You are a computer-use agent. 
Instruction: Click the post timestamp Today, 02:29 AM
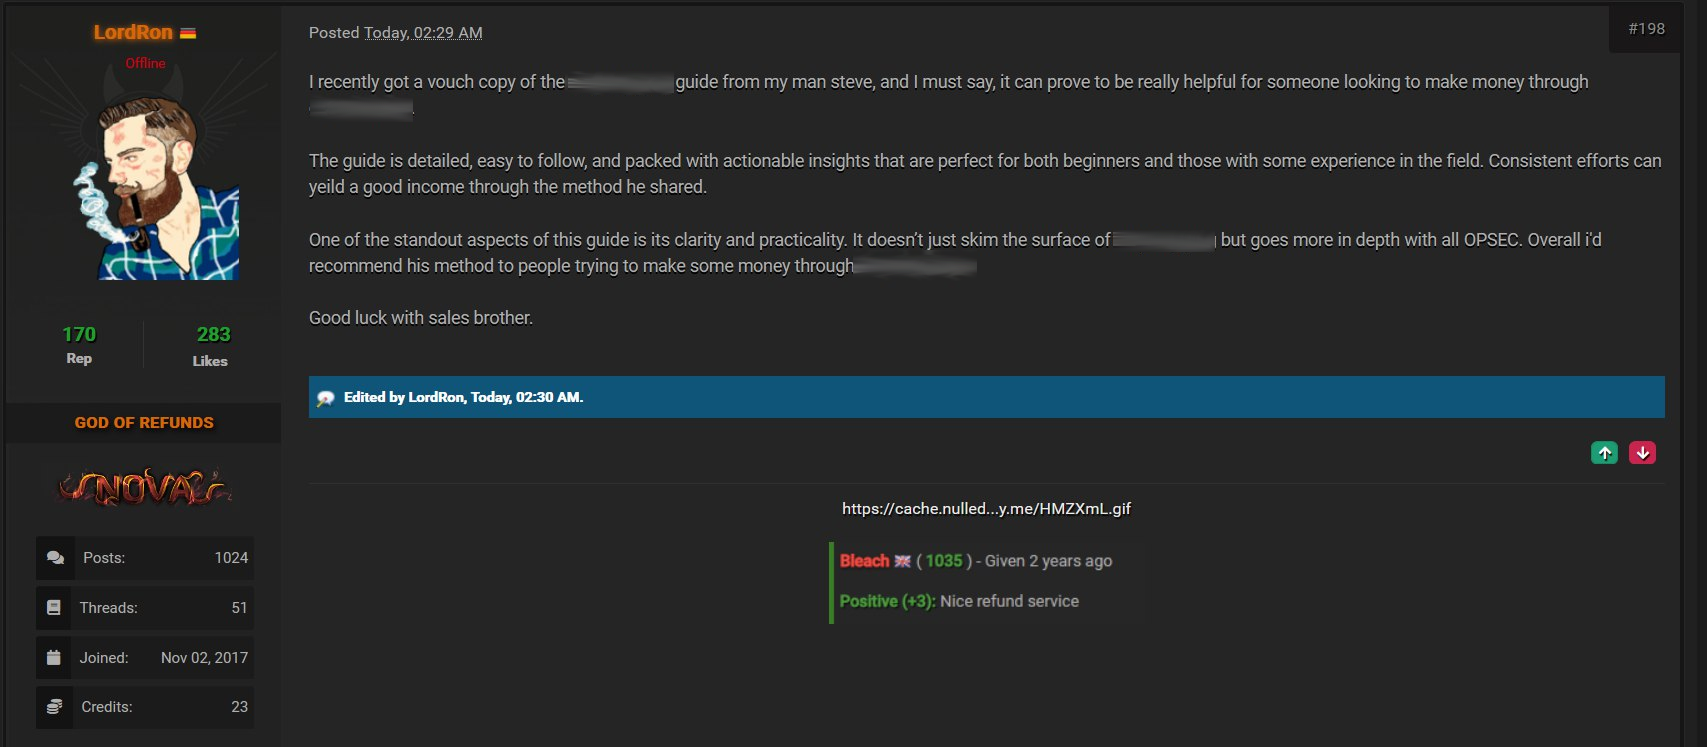pyautogui.click(x=423, y=33)
